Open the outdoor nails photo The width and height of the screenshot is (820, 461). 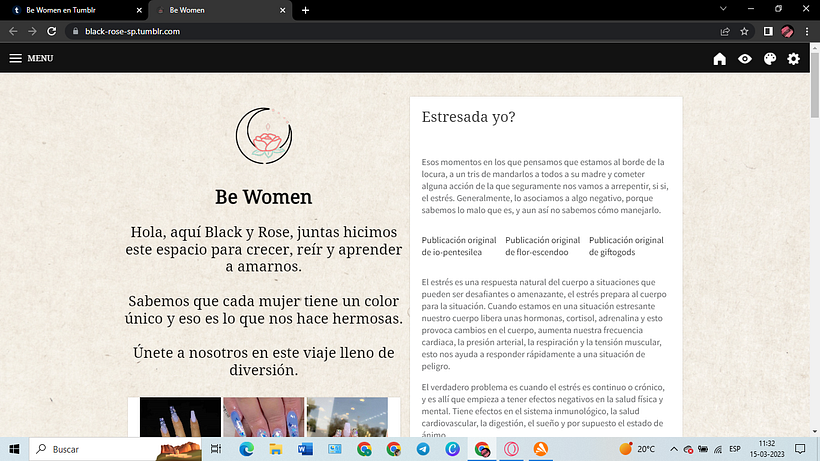click(x=347, y=417)
